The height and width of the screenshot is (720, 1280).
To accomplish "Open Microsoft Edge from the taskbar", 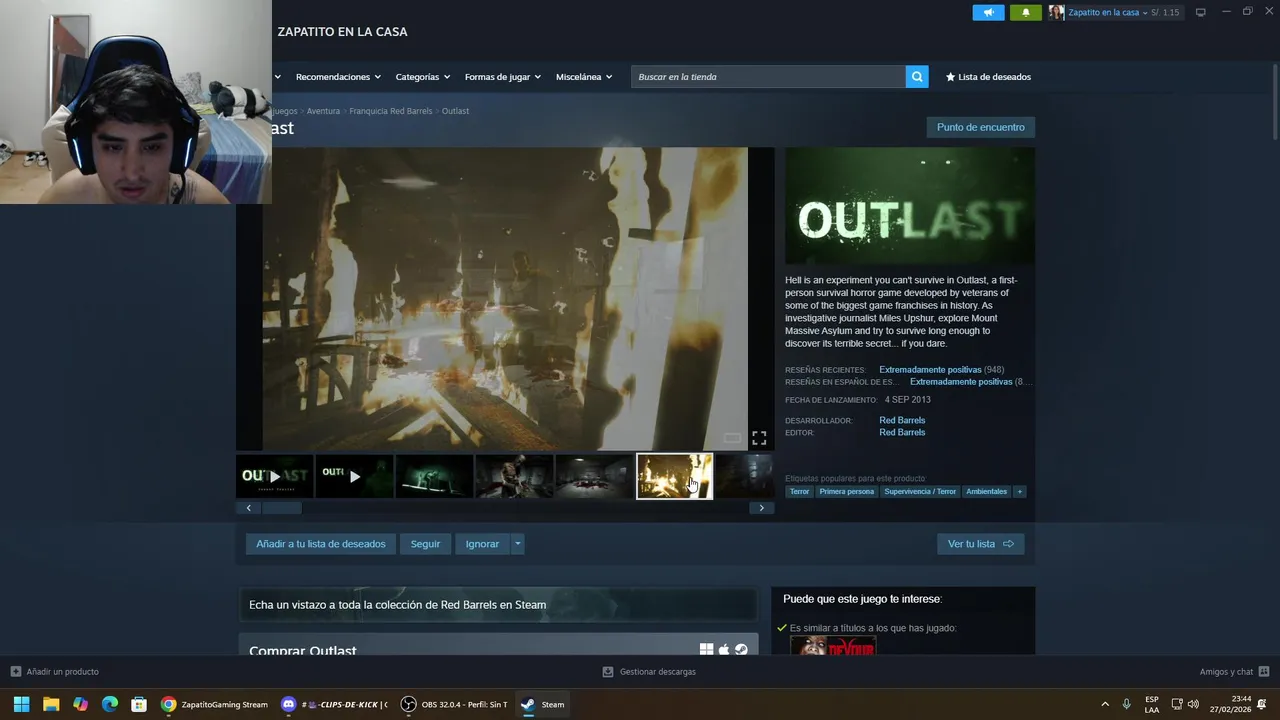I will pos(110,704).
